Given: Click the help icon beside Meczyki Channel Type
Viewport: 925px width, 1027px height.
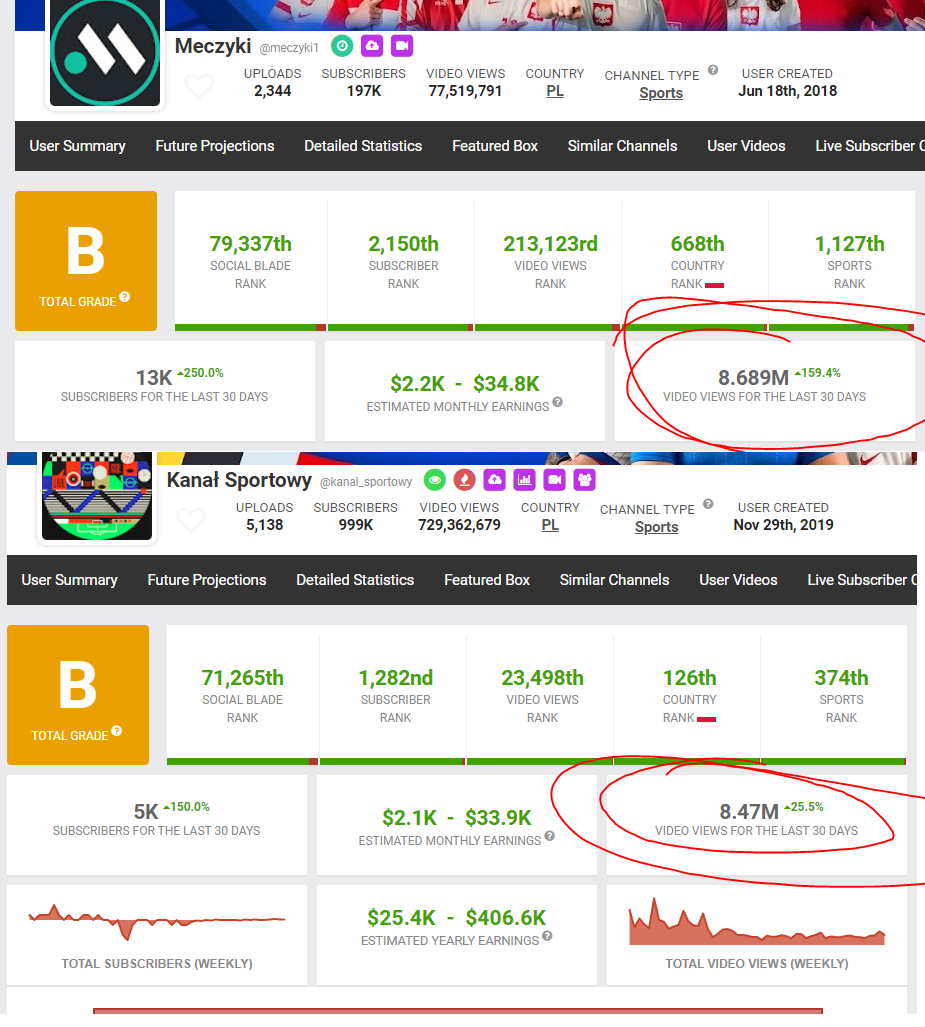Looking at the screenshot, I should (x=713, y=70).
